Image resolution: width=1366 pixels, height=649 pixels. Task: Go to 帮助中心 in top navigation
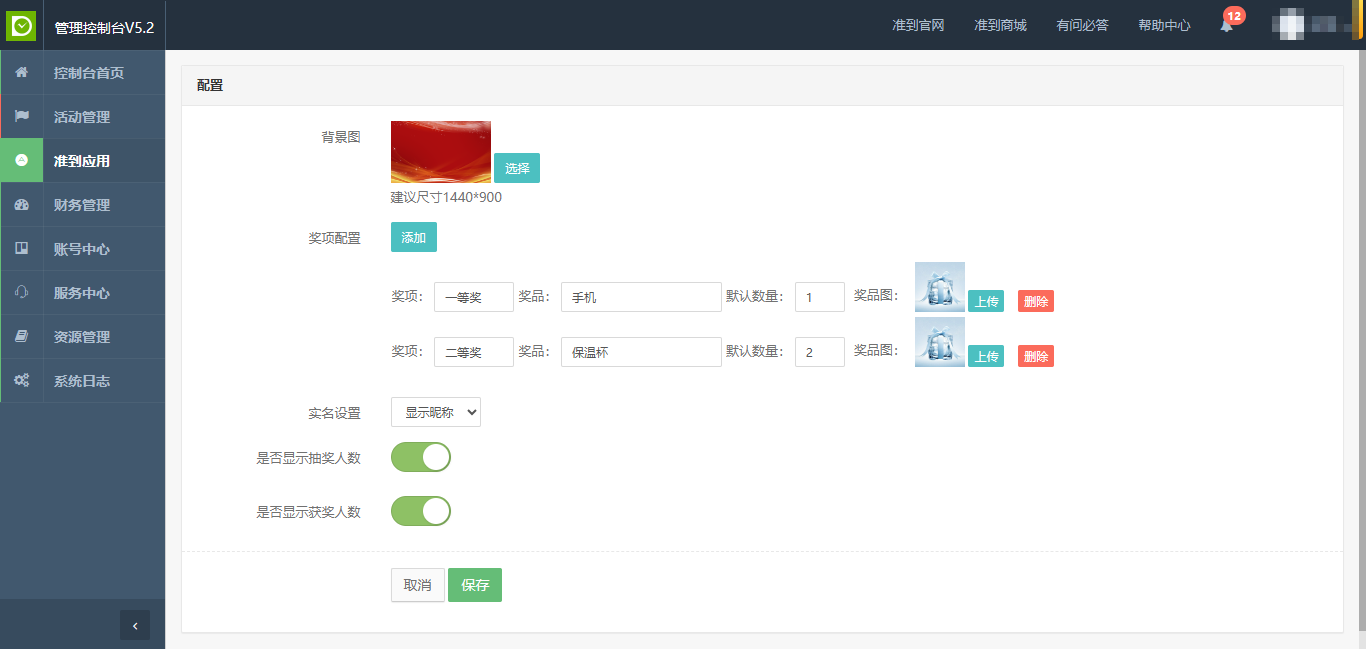(1164, 25)
